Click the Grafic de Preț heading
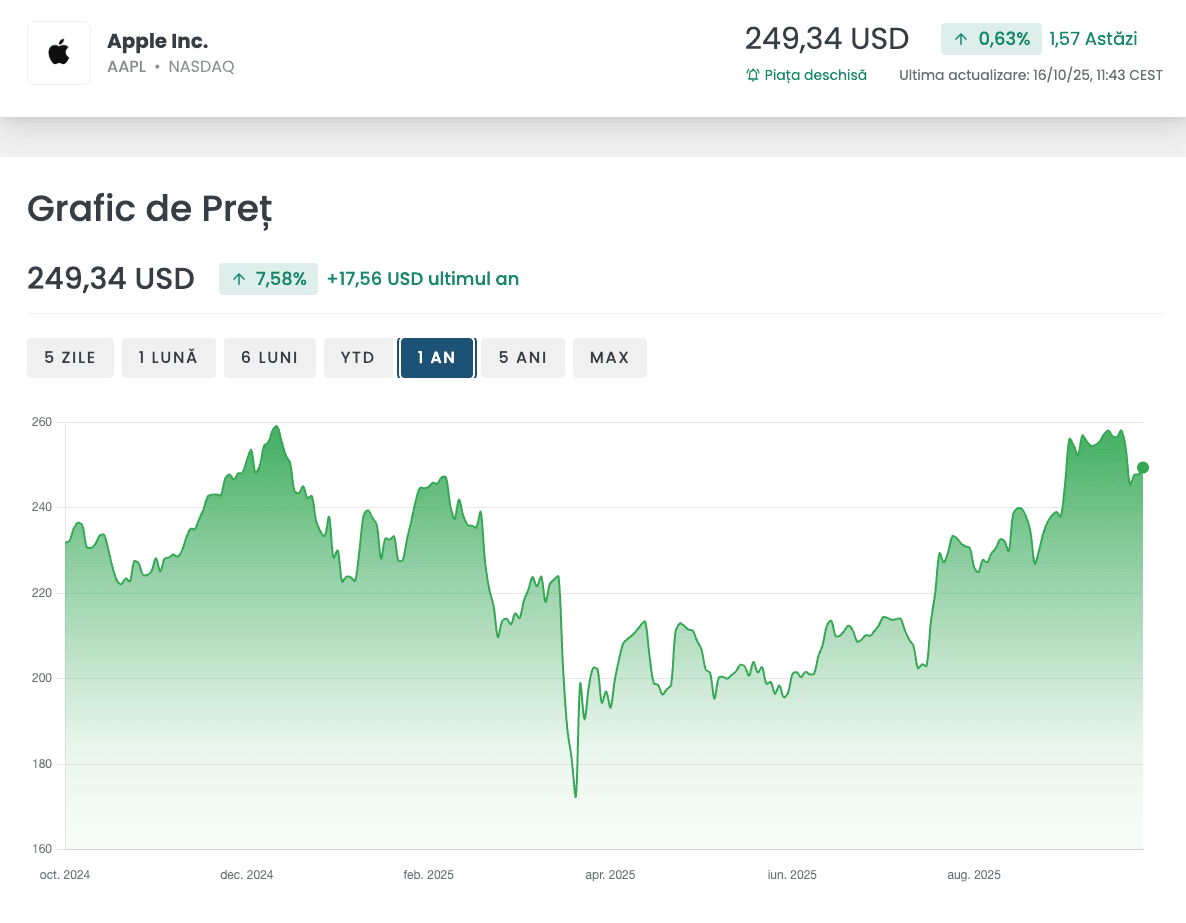Image resolution: width=1186 pixels, height=923 pixels. point(149,208)
